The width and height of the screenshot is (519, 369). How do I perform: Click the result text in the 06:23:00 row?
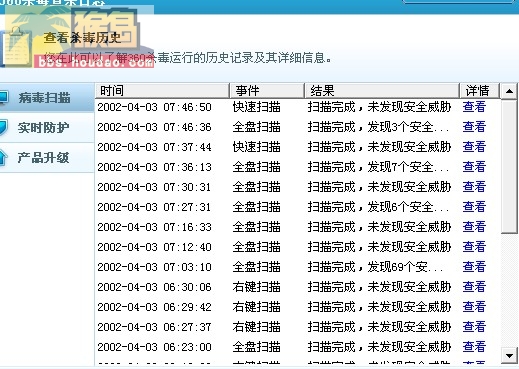pyautogui.click(x=379, y=347)
